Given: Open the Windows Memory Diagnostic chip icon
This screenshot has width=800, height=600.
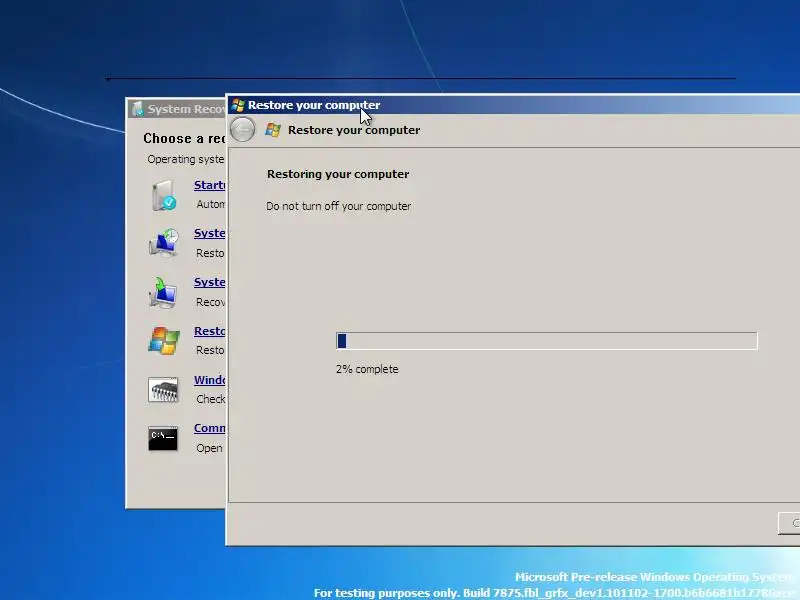Looking at the screenshot, I should [x=163, y=390].
